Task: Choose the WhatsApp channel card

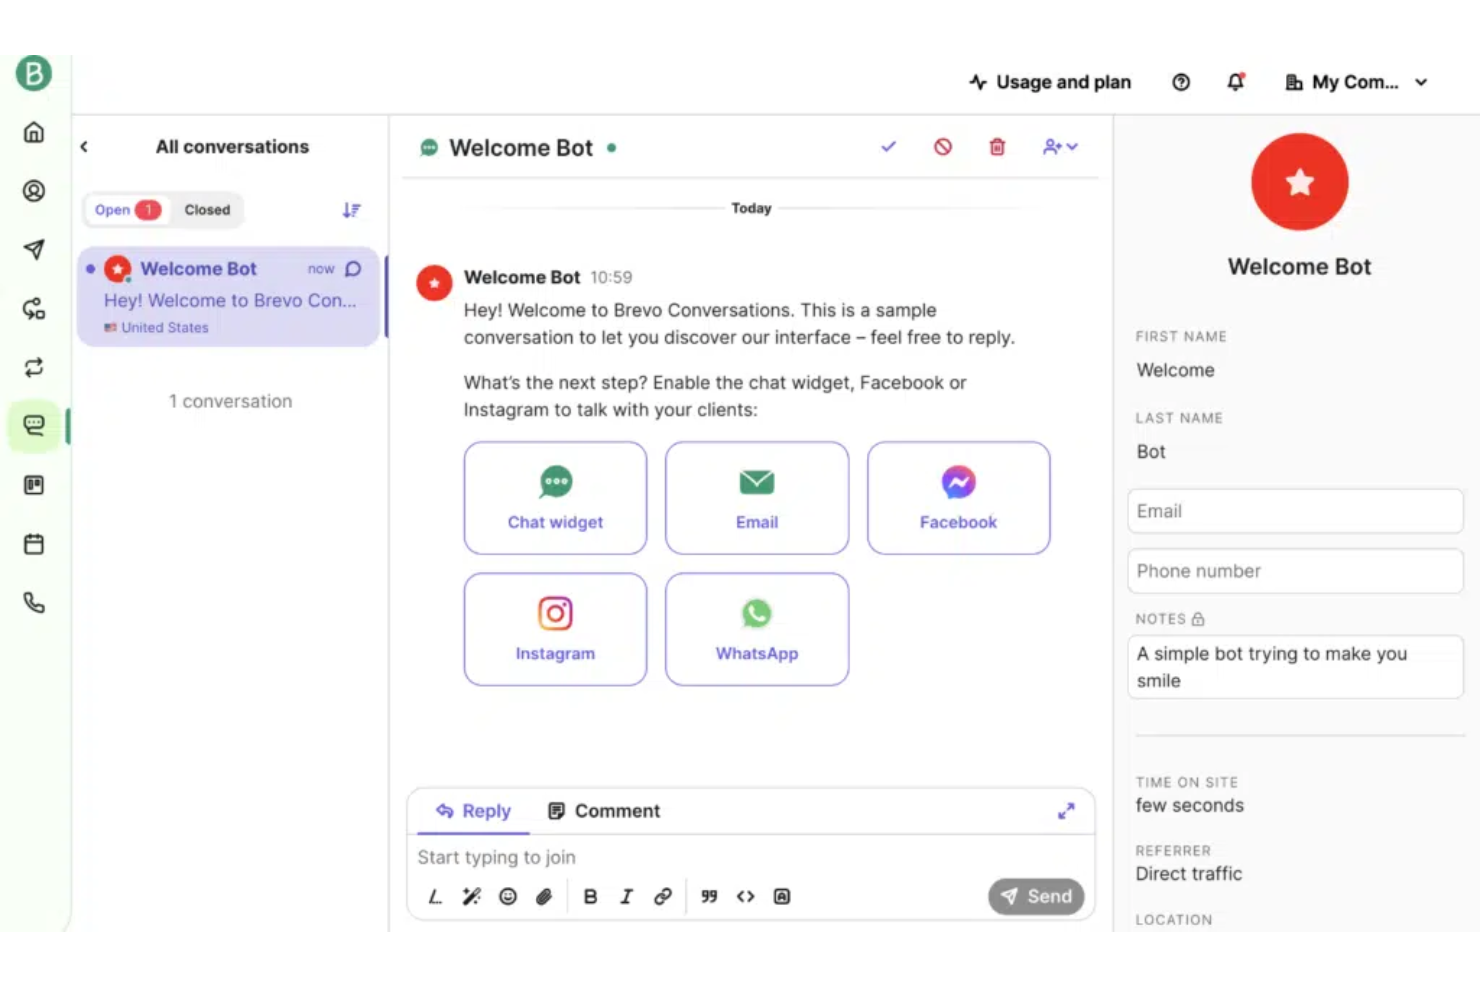Action: click(757, 629)
